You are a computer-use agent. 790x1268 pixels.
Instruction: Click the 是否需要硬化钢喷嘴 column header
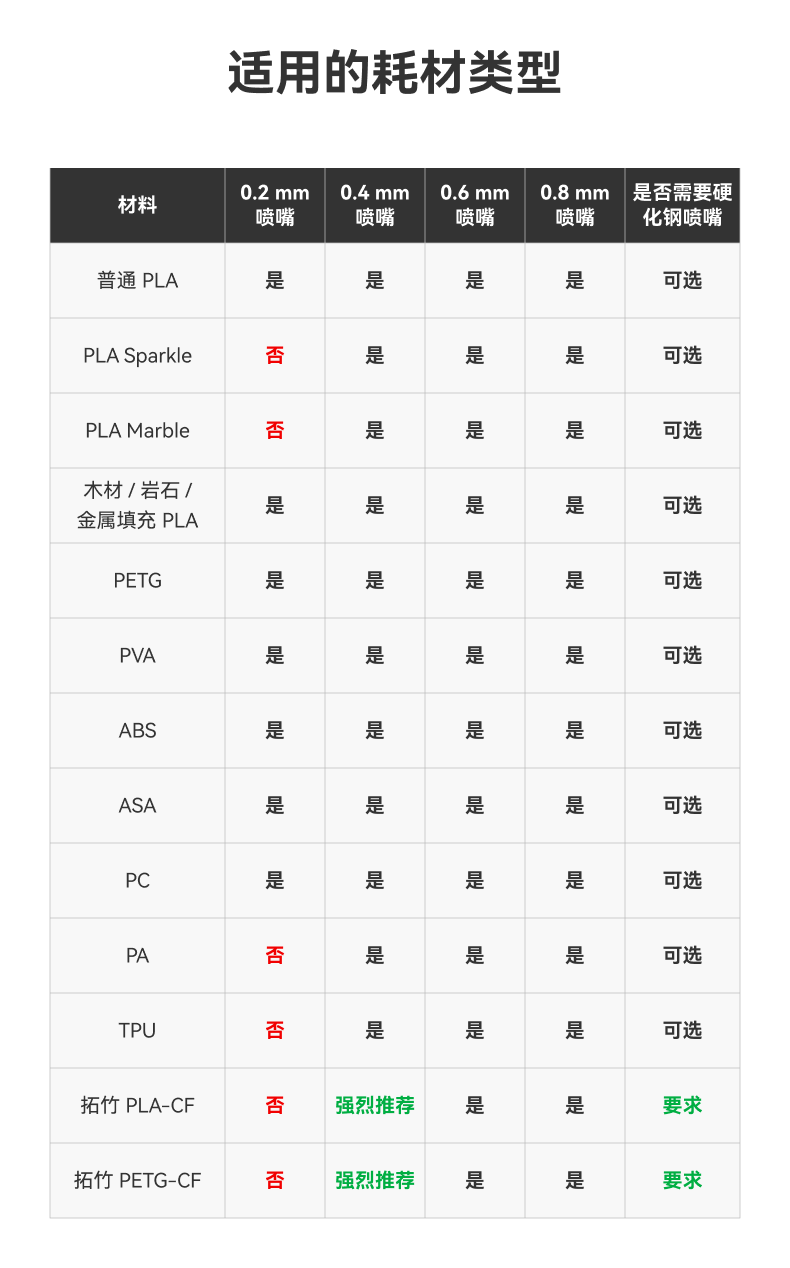point(682,205)
